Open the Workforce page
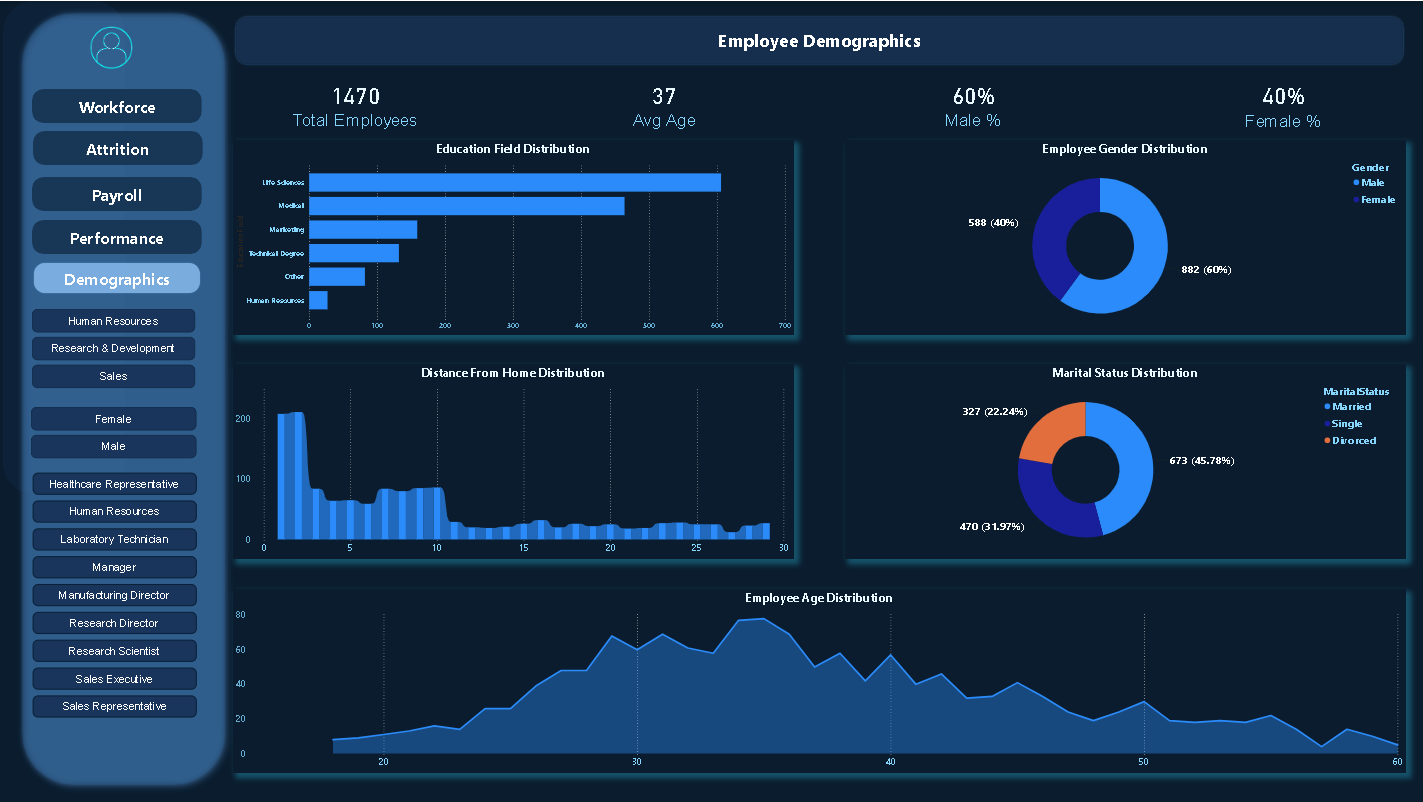1423x802 pixels. [117, 107]
